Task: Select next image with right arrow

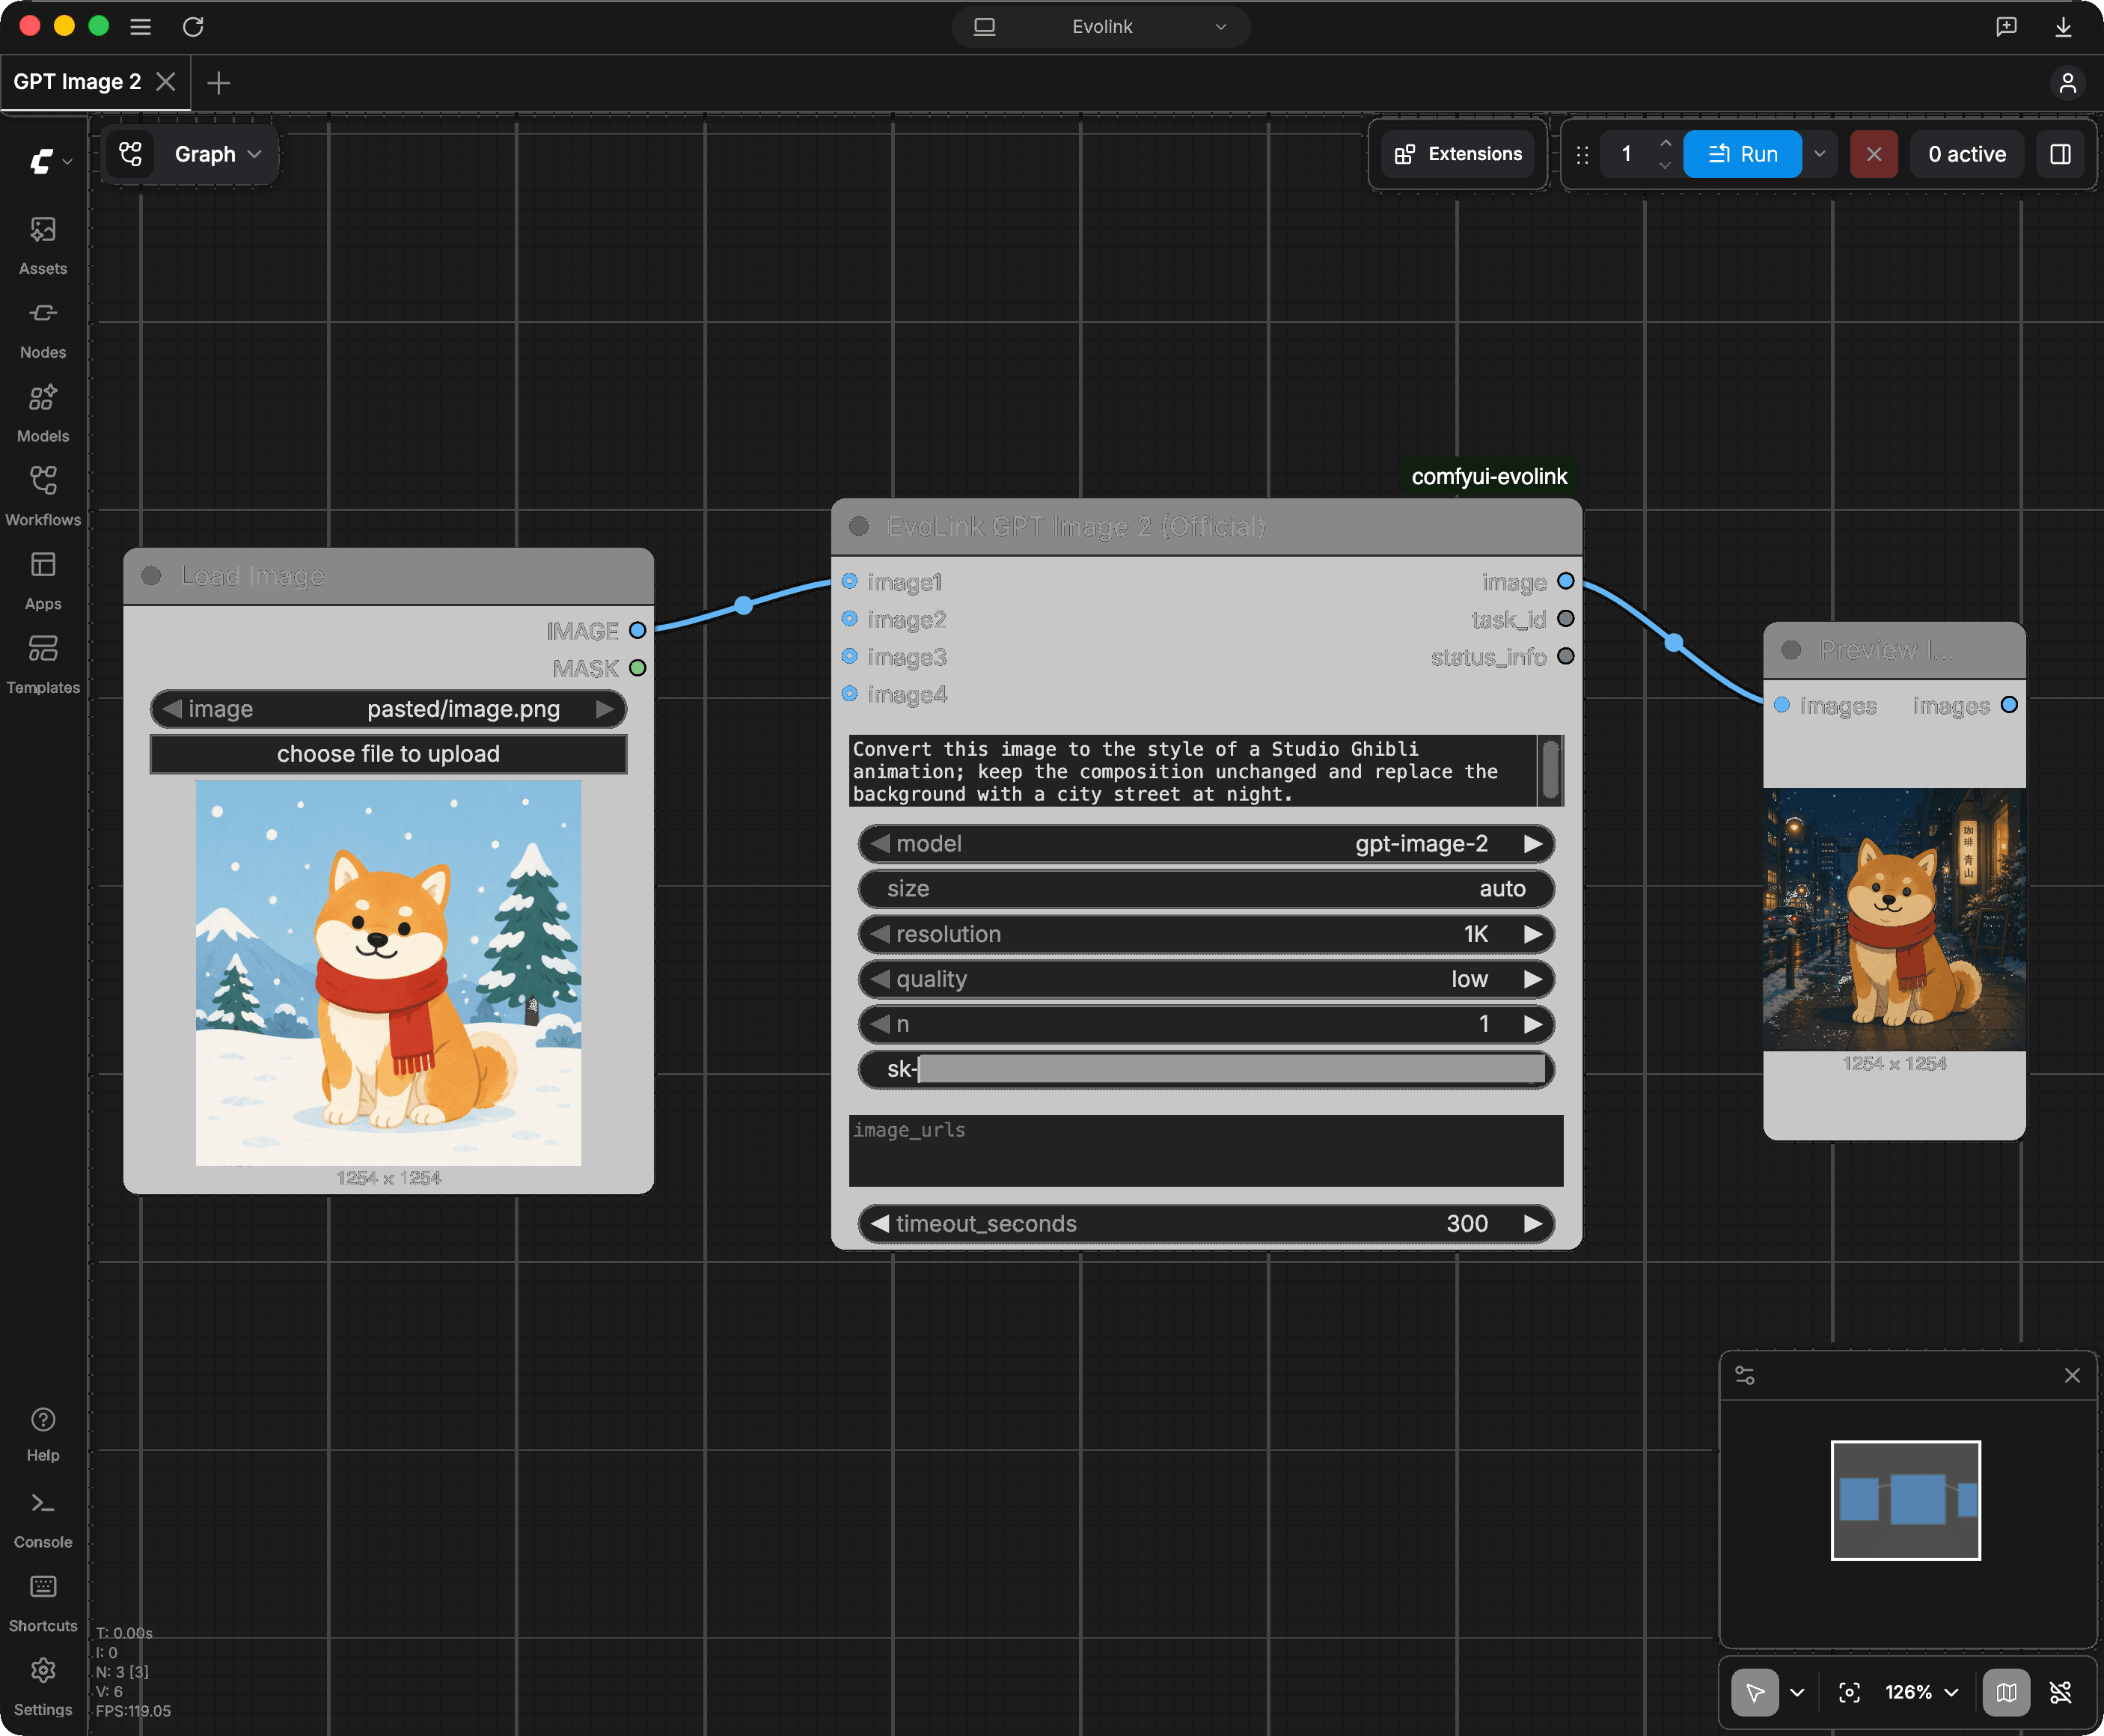Action: click(x=604, y=709)
